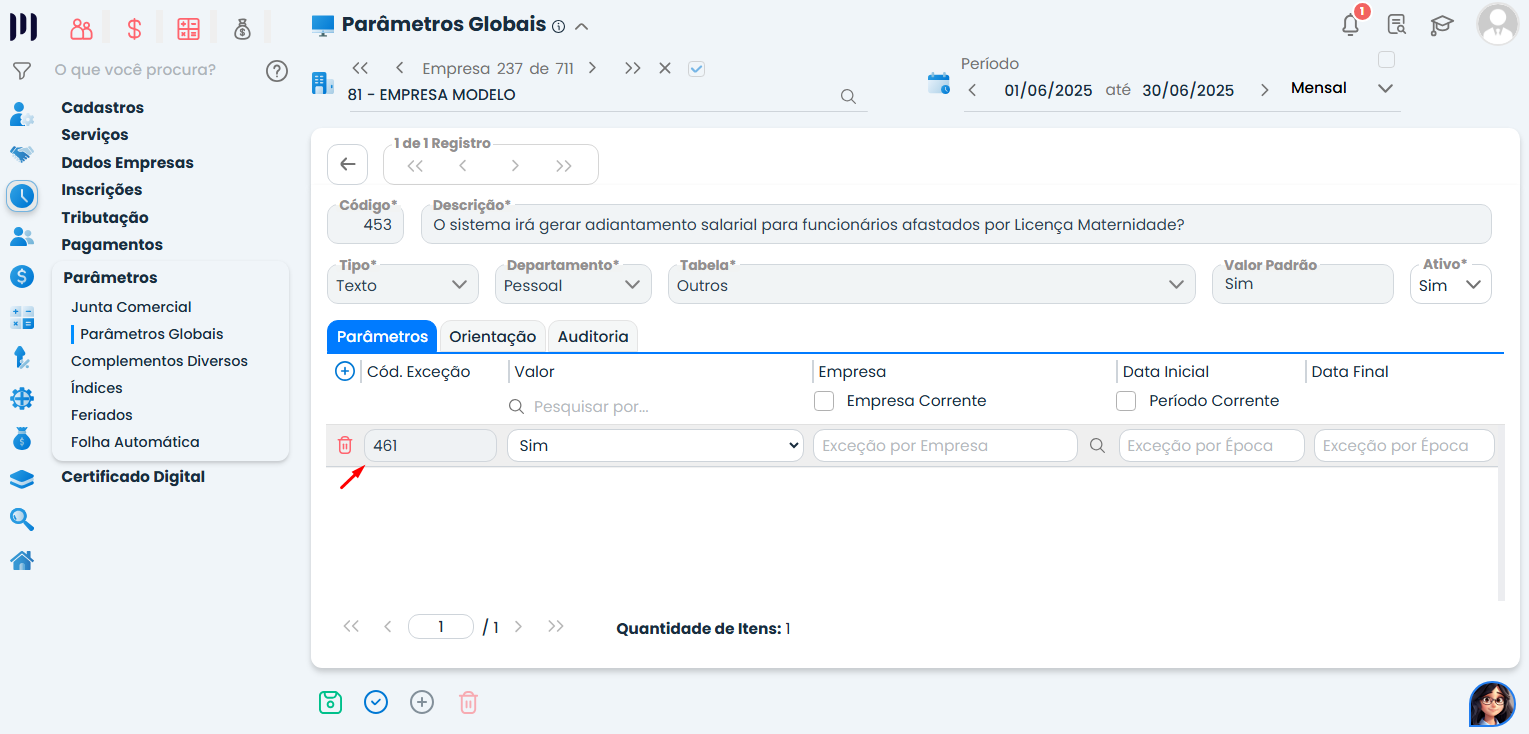Click the filter funnel icon in sidebar
The width and height of the screenshot is (1529, 734).
(21, 71)
